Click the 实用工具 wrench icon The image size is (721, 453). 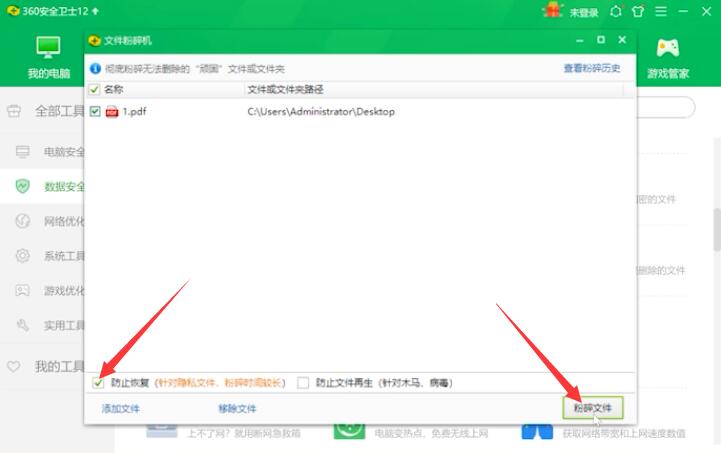[23, 325]
